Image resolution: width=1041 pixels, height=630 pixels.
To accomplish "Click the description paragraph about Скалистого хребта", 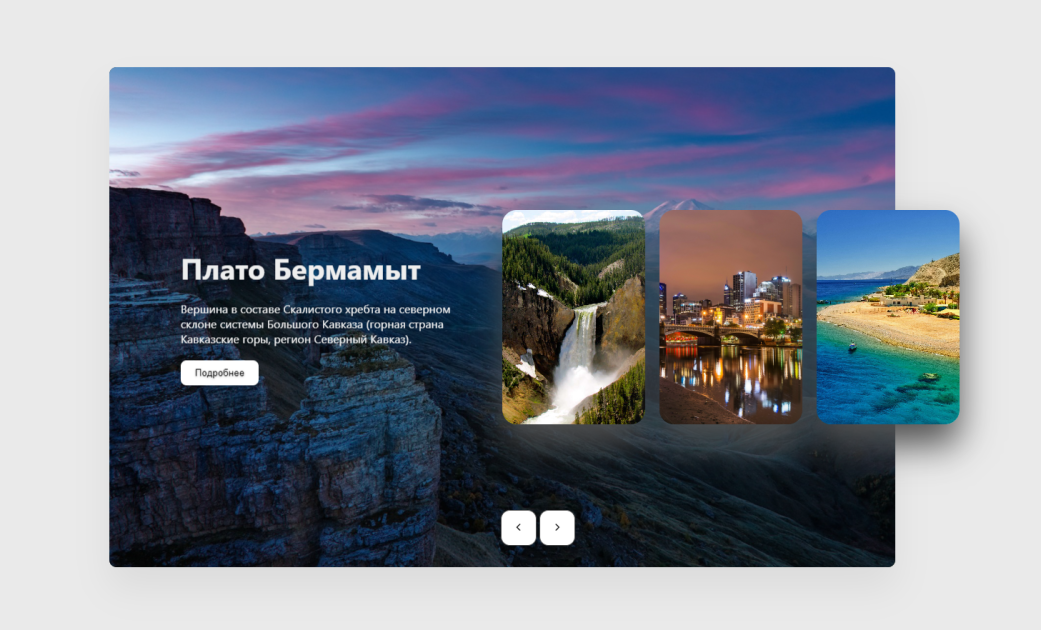I will [x=315, y=325].
